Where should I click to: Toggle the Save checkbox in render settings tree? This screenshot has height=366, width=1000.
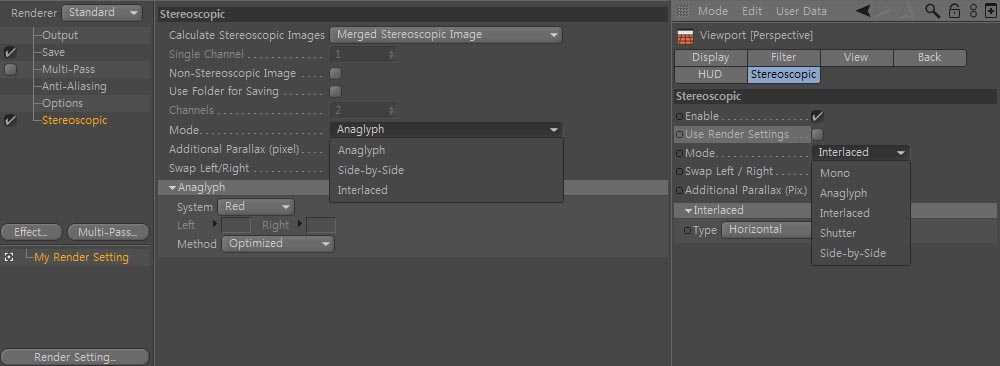(10, 52)
